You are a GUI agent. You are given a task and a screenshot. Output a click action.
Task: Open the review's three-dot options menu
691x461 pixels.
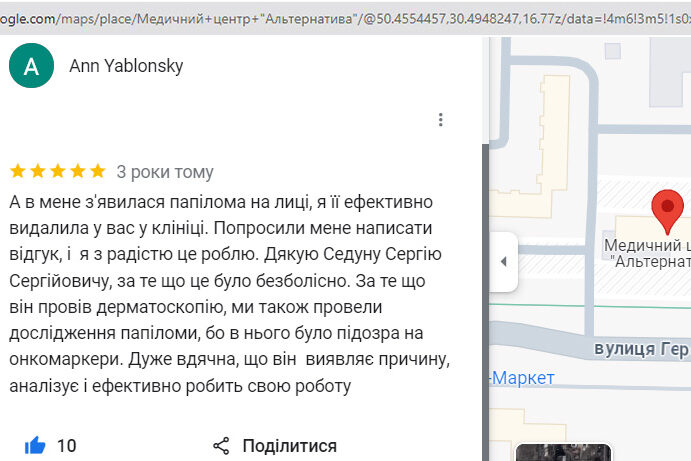point(440,120)
